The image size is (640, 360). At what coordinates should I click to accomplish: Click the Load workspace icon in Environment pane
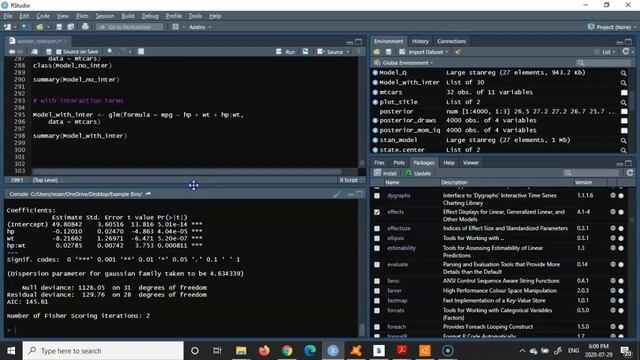point(376,52)
